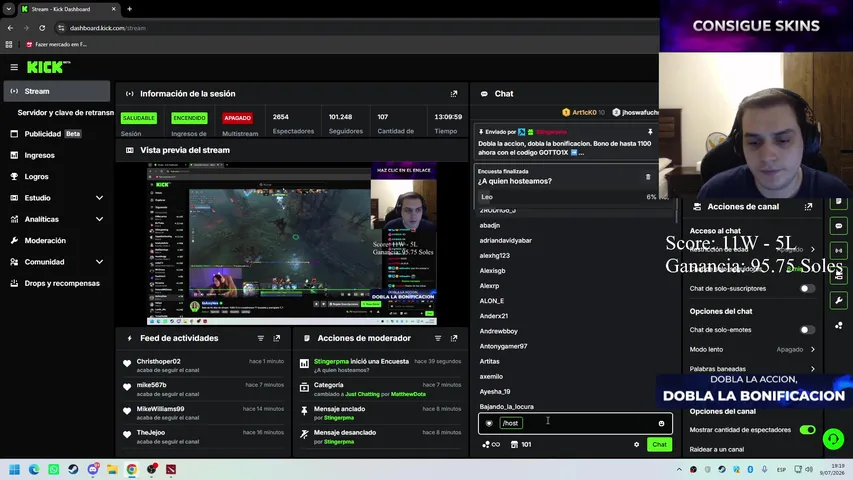
Task: Expand the Analíticas sidebar section
Action: pyautogui.click(x=100, y=219)
